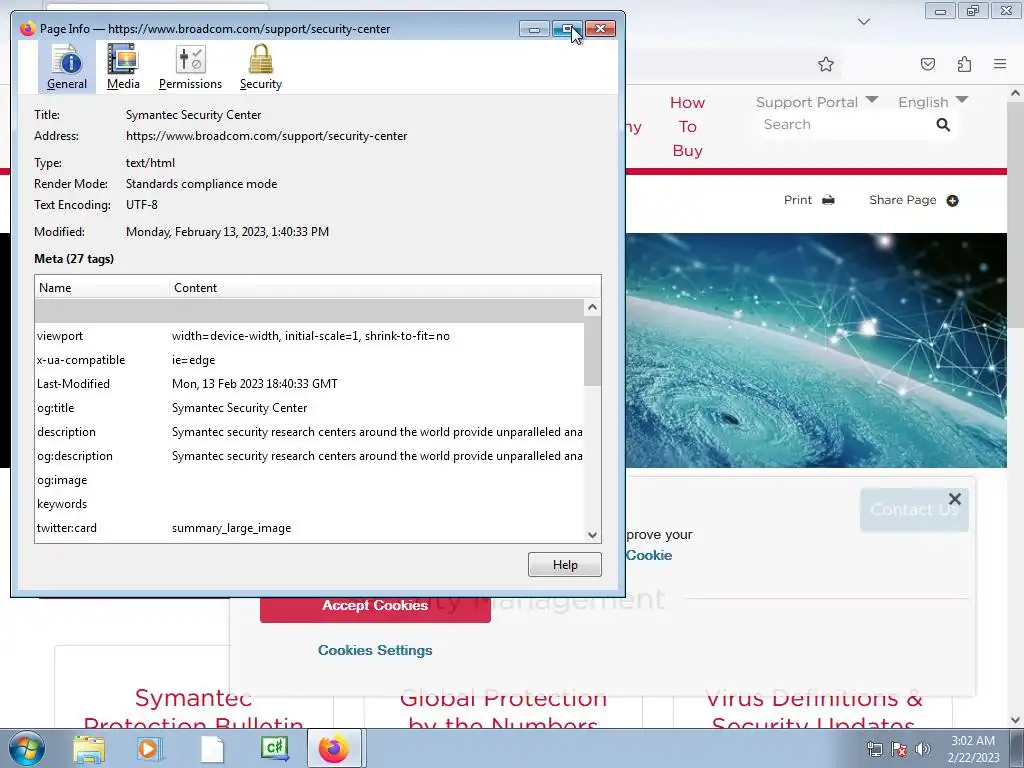Click the Firefox icon in Page Info titlebar

[27, 29]
